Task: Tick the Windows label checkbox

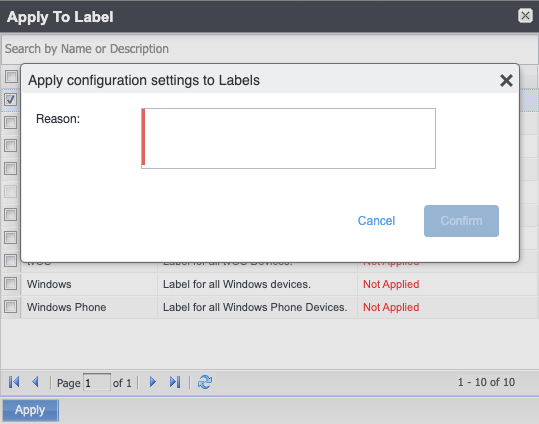Action: coord(11,284)
